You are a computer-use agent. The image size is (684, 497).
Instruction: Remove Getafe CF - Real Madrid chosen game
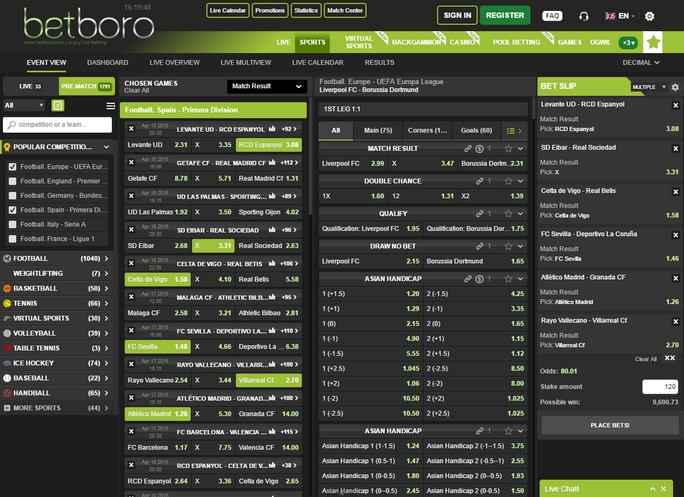(x=131, y=162)
